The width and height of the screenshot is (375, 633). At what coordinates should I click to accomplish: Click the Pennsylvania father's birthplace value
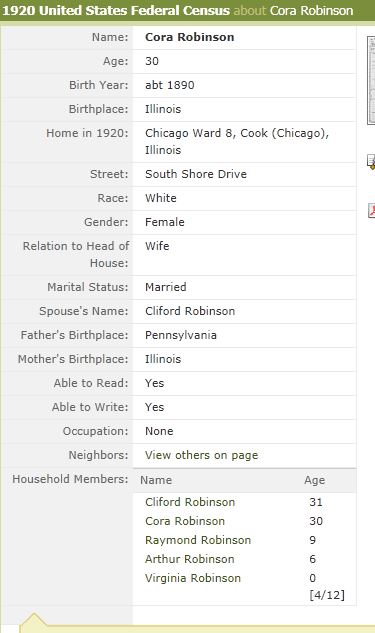tap(180, 335)
